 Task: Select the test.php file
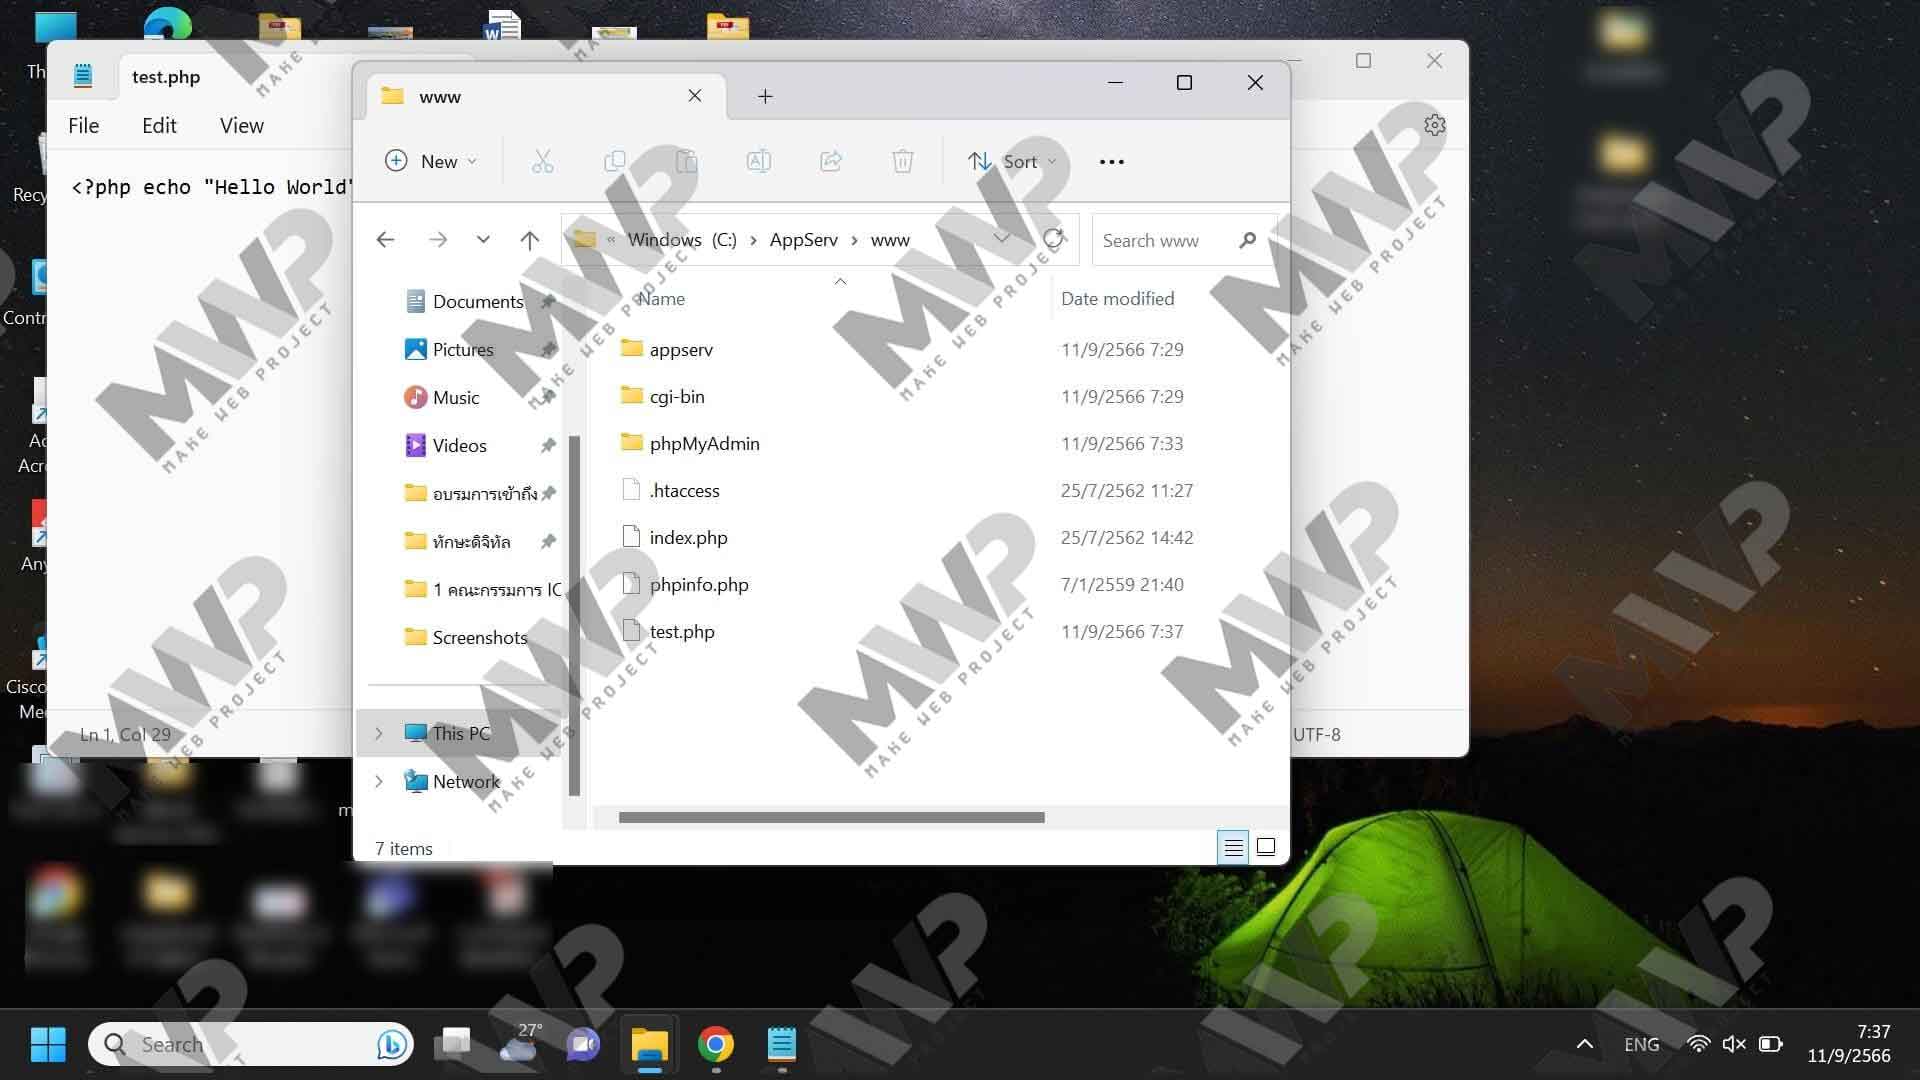pos(682,631)
